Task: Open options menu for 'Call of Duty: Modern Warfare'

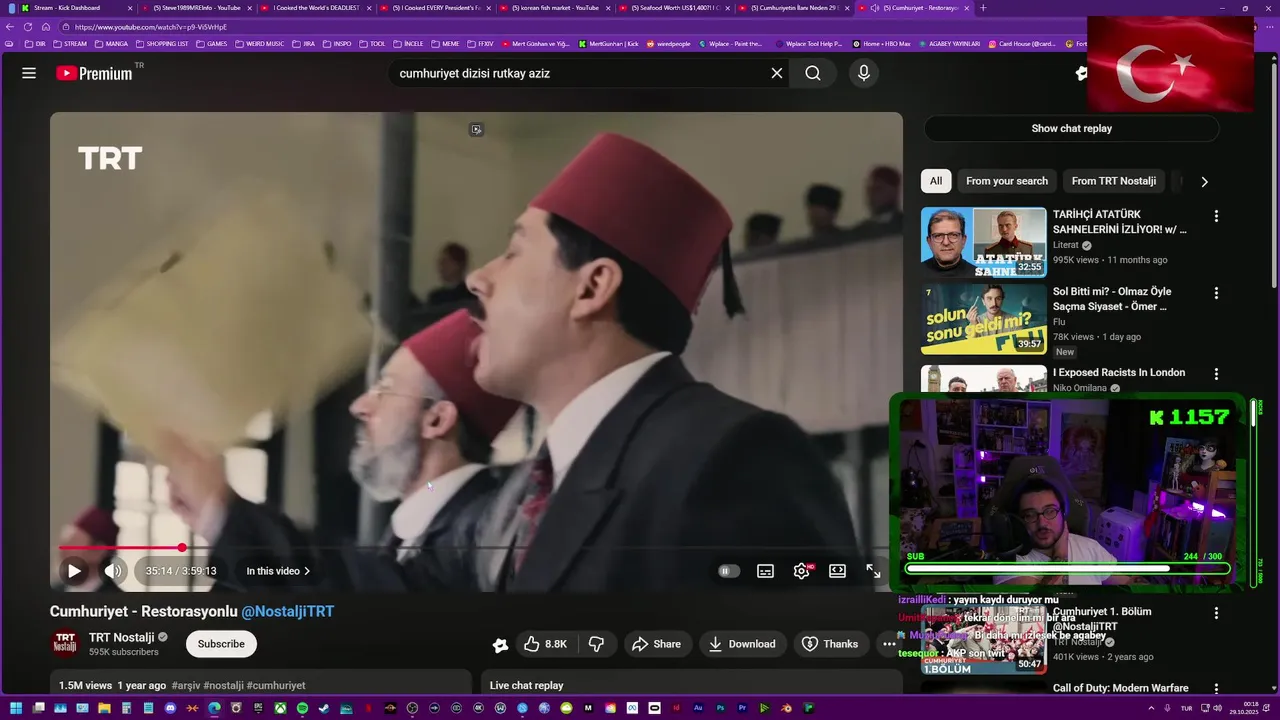Action: click(1216, 689)
